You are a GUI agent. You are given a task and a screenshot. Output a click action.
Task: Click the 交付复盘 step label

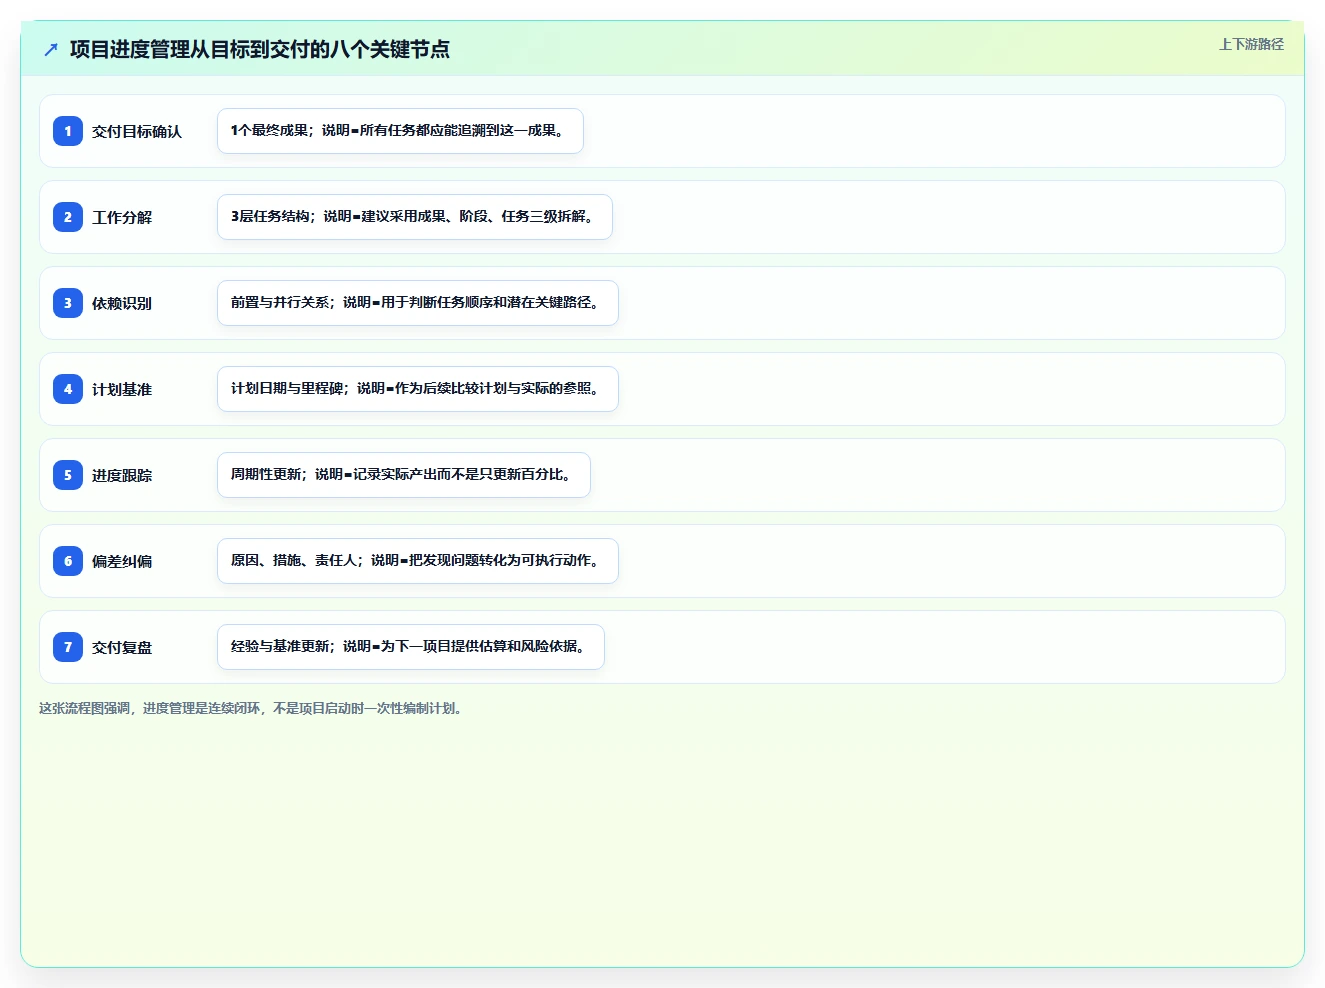tap(122, 647)
